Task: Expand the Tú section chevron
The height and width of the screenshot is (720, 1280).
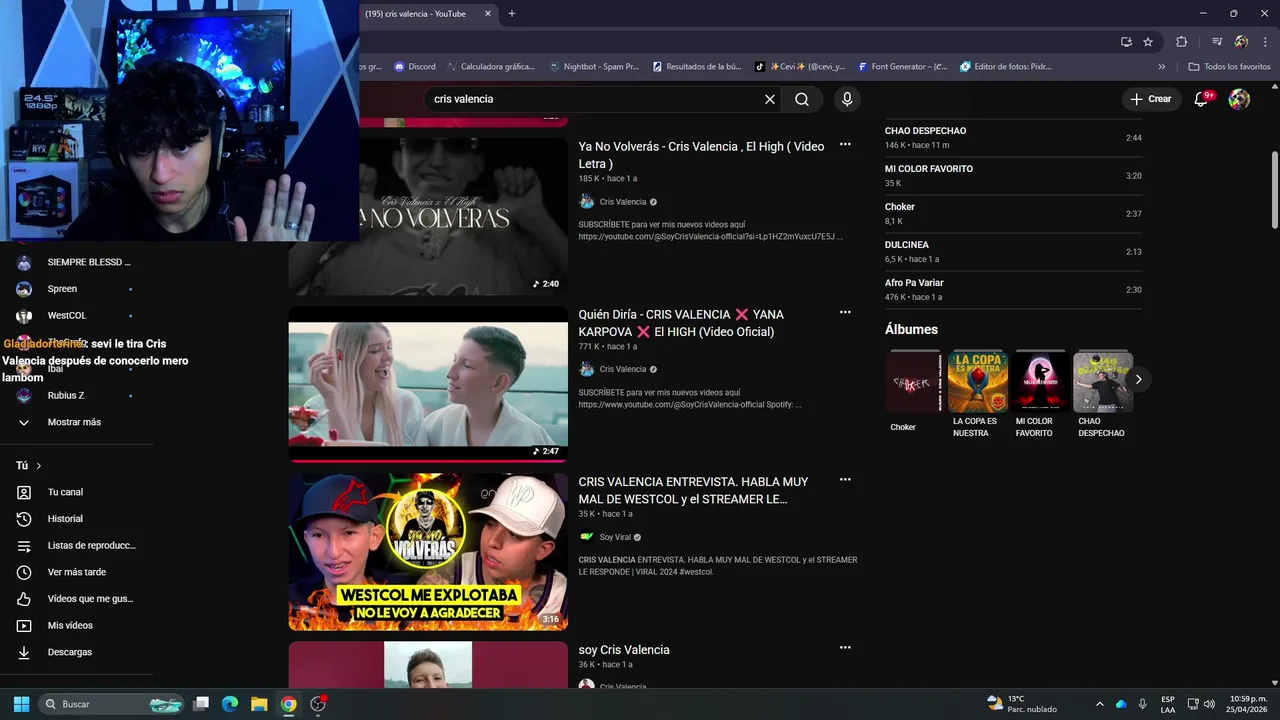Action: (39, 466)
